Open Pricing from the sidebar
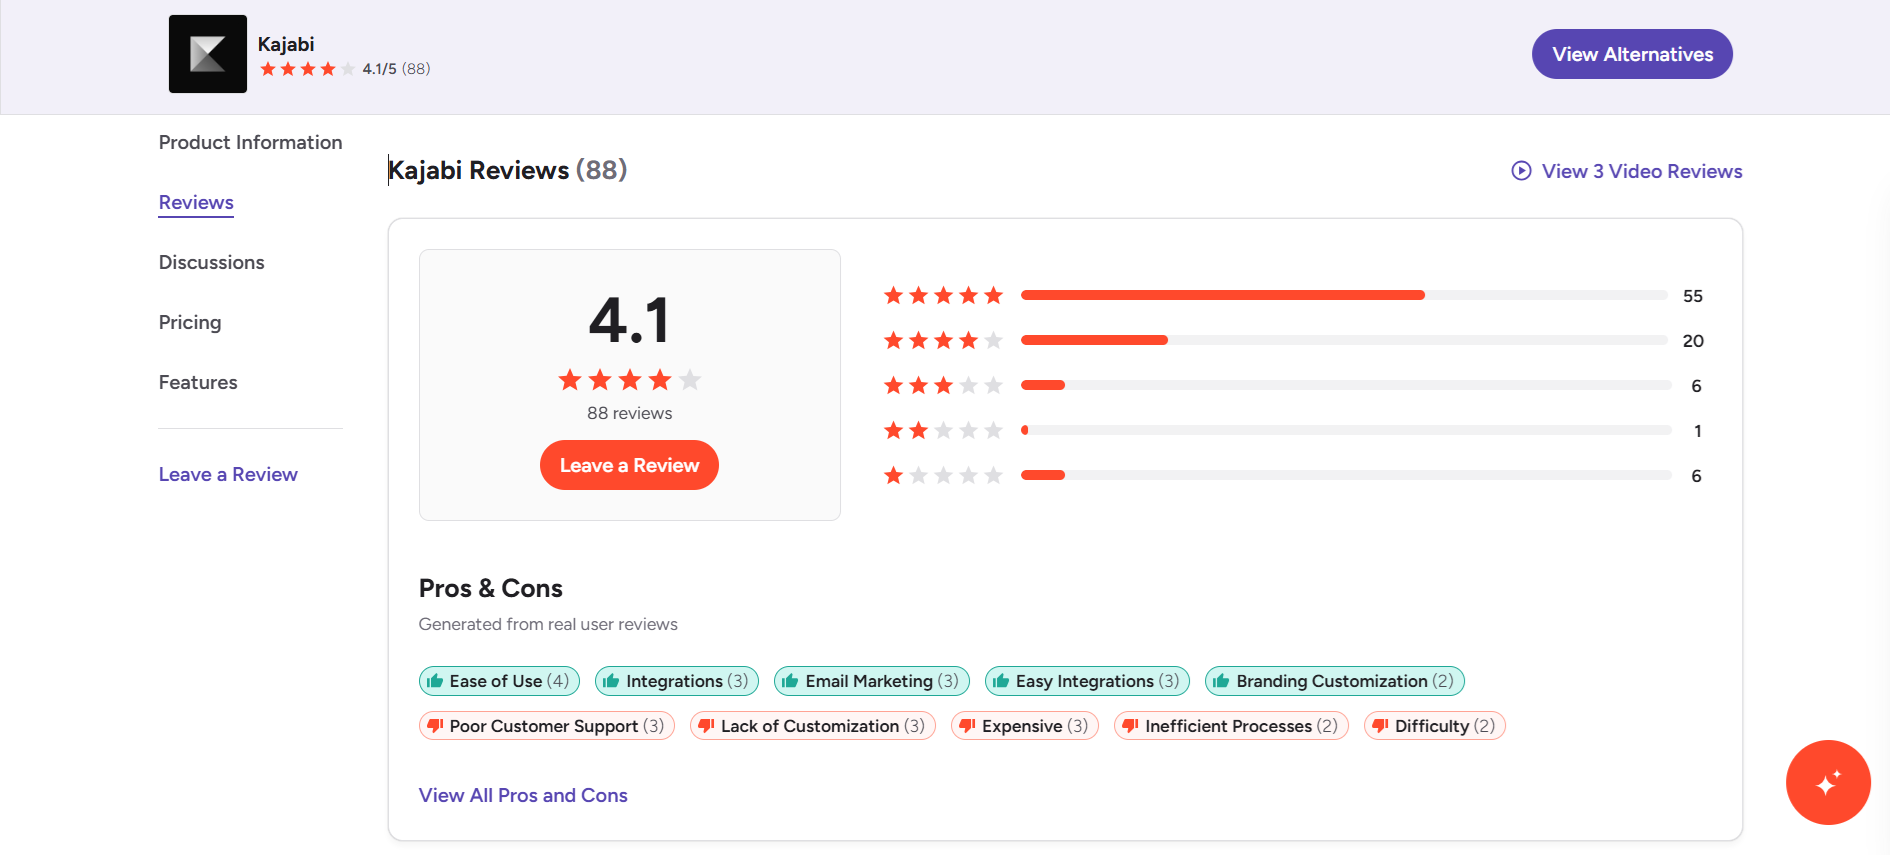Image resolution: width=1890 pixels, height=855 pixels. 190,322
